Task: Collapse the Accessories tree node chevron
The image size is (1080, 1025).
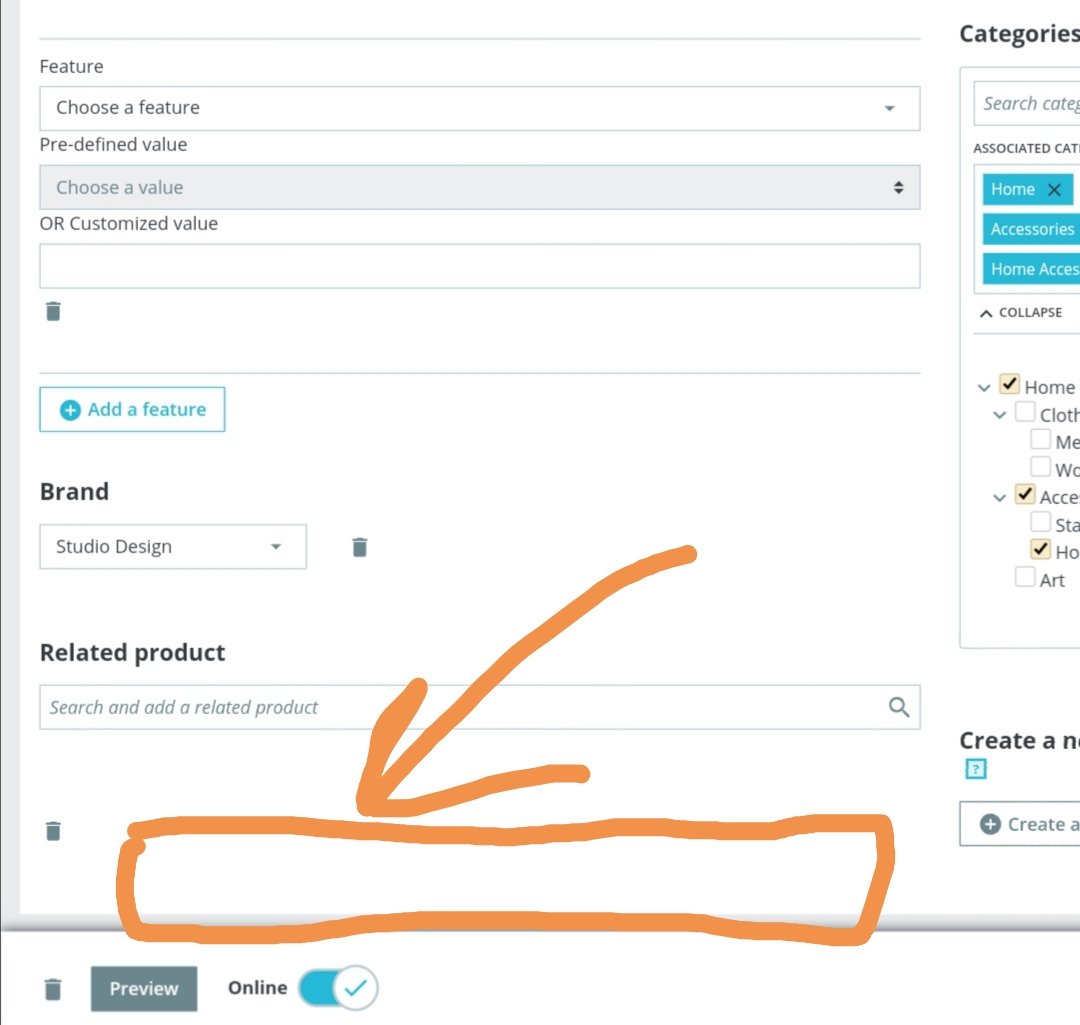Action: [x=999, y=497]
